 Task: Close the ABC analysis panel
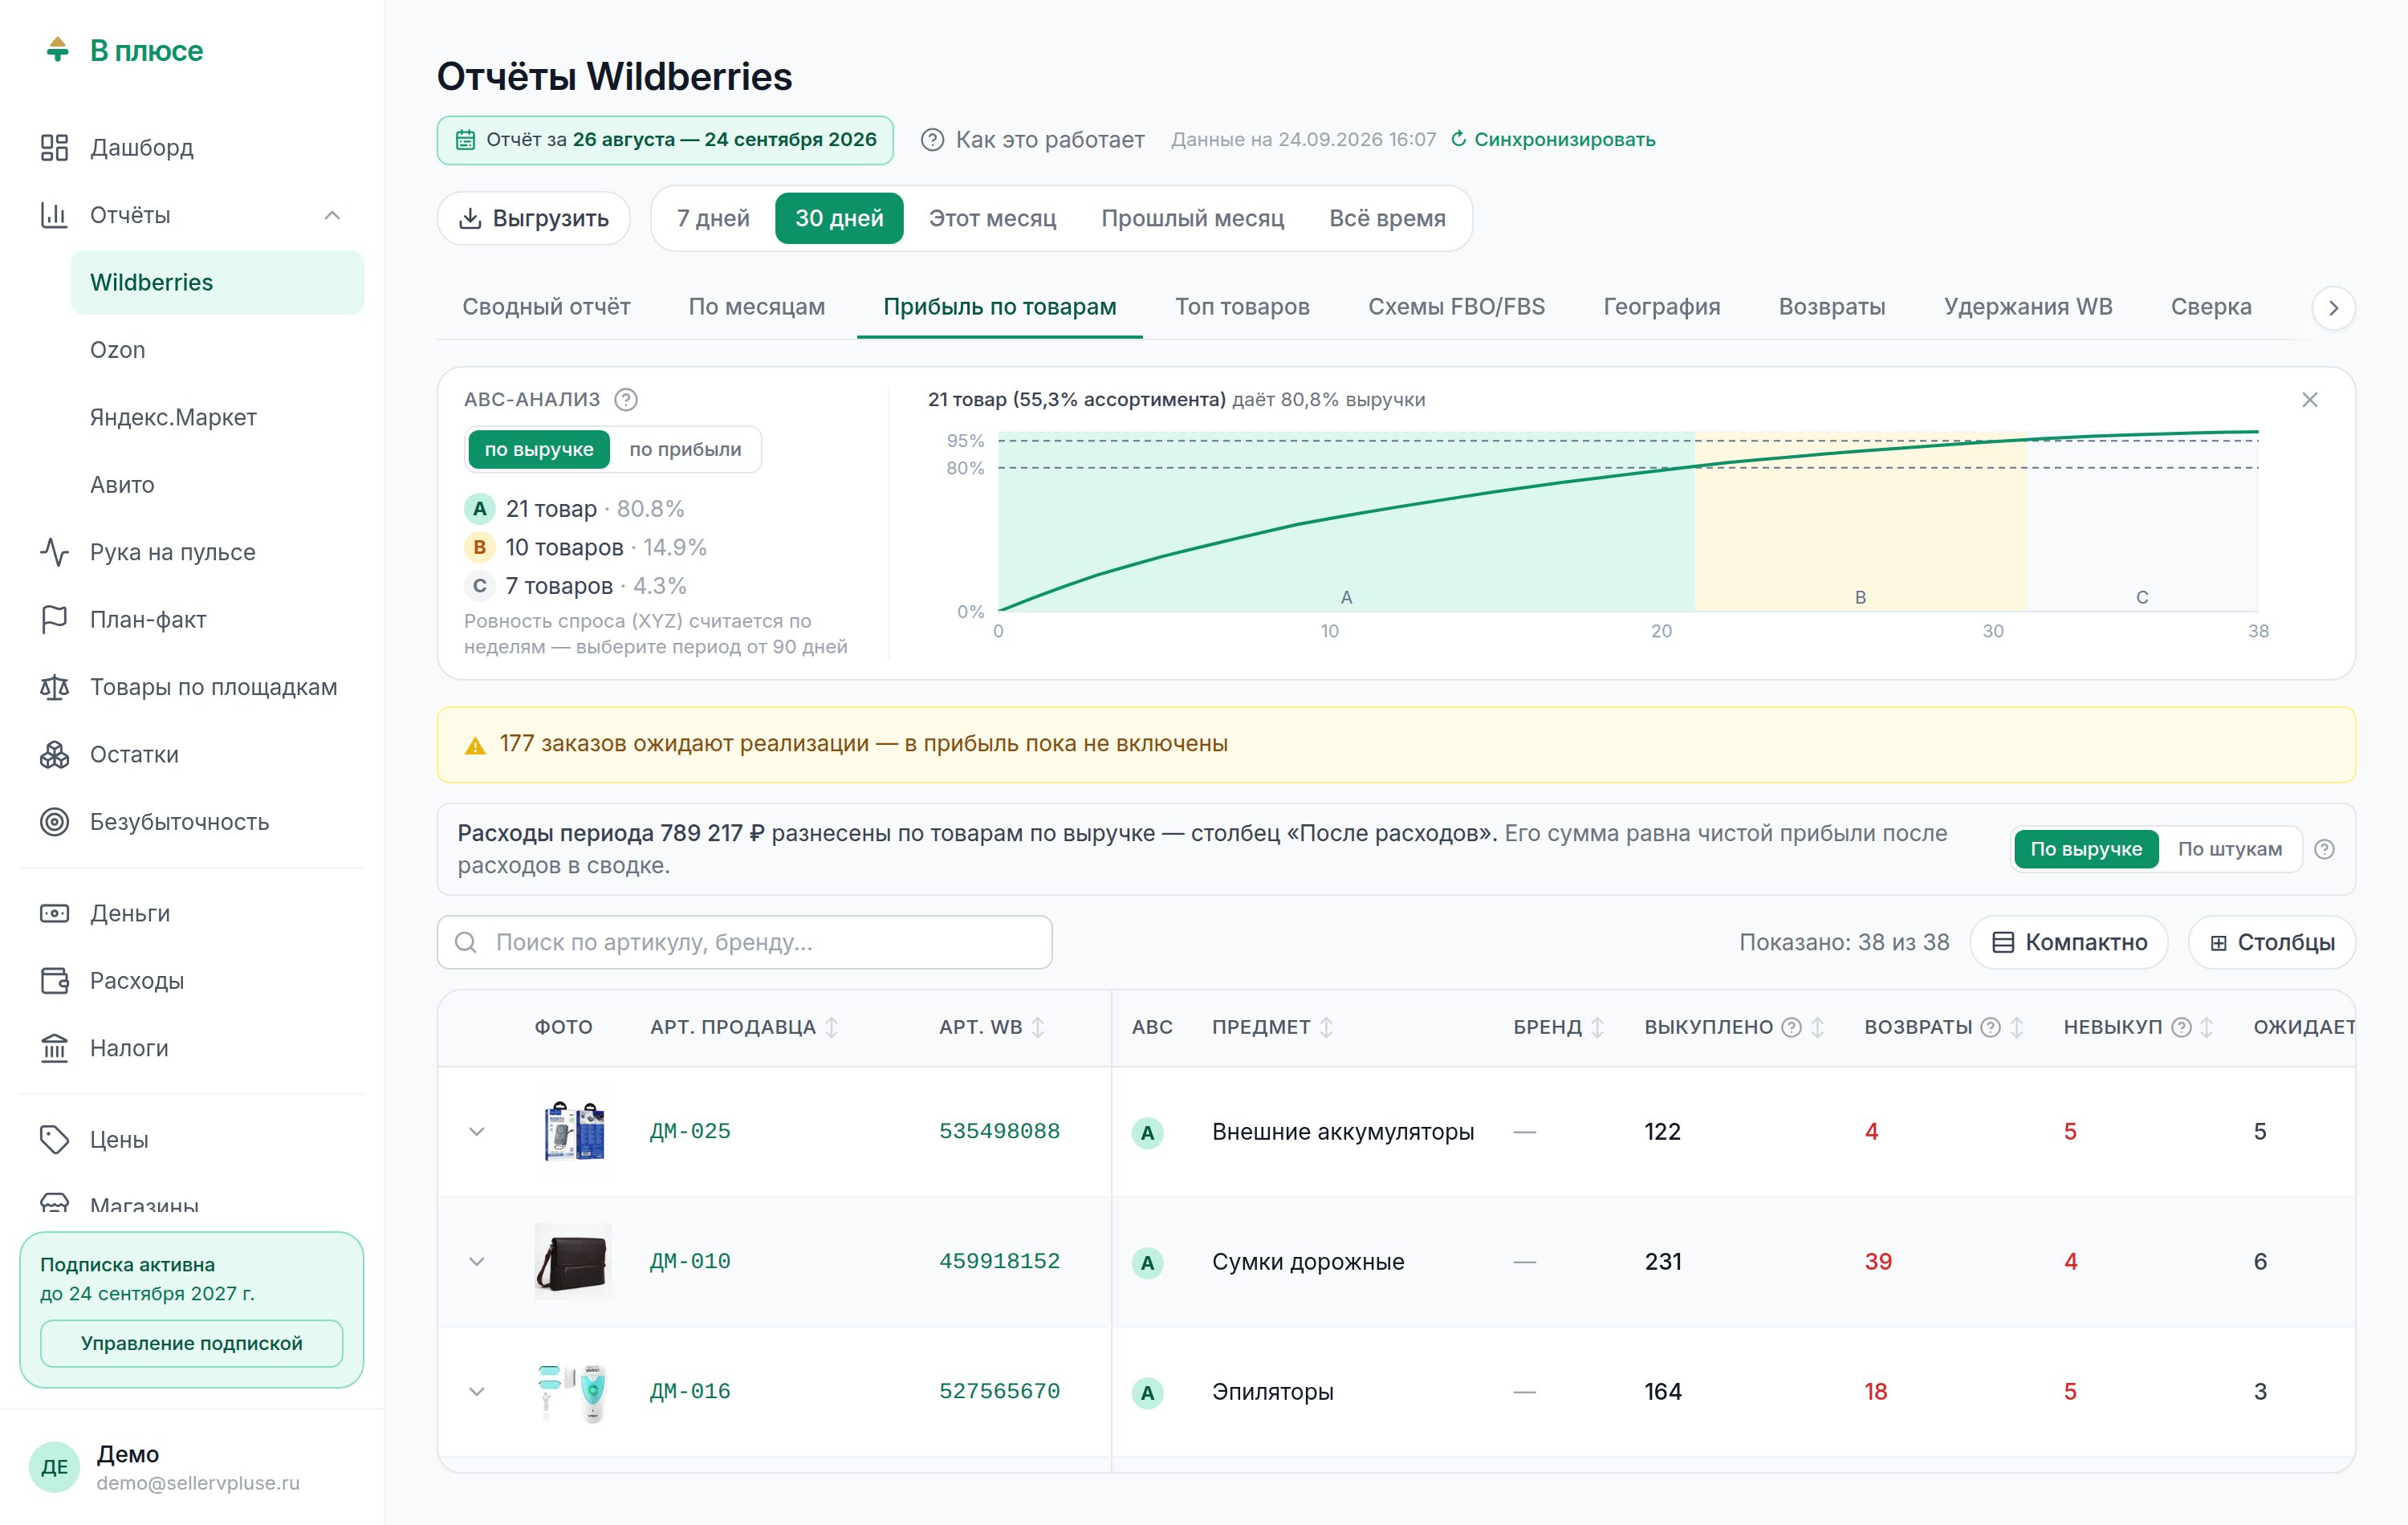tap(2309, 400)
